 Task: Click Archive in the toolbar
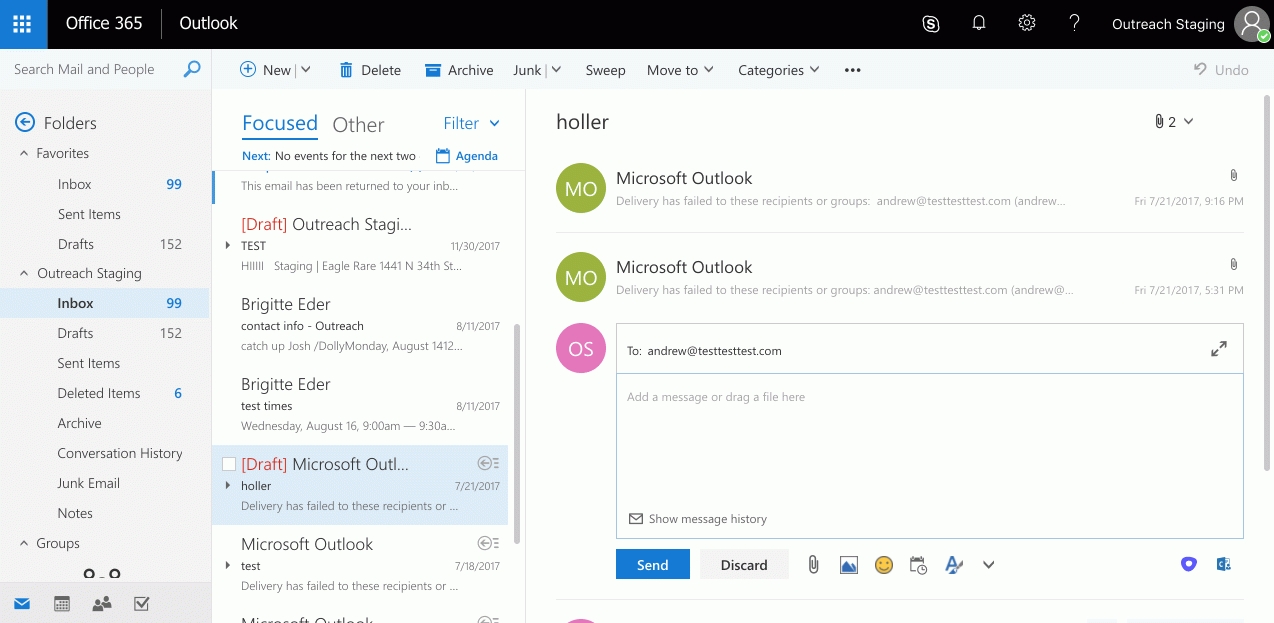(459, 70)
